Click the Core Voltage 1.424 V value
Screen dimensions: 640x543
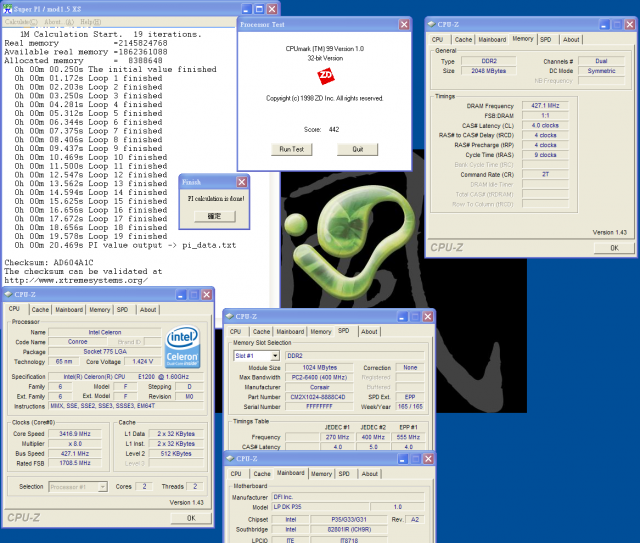[x=143, y=362]
